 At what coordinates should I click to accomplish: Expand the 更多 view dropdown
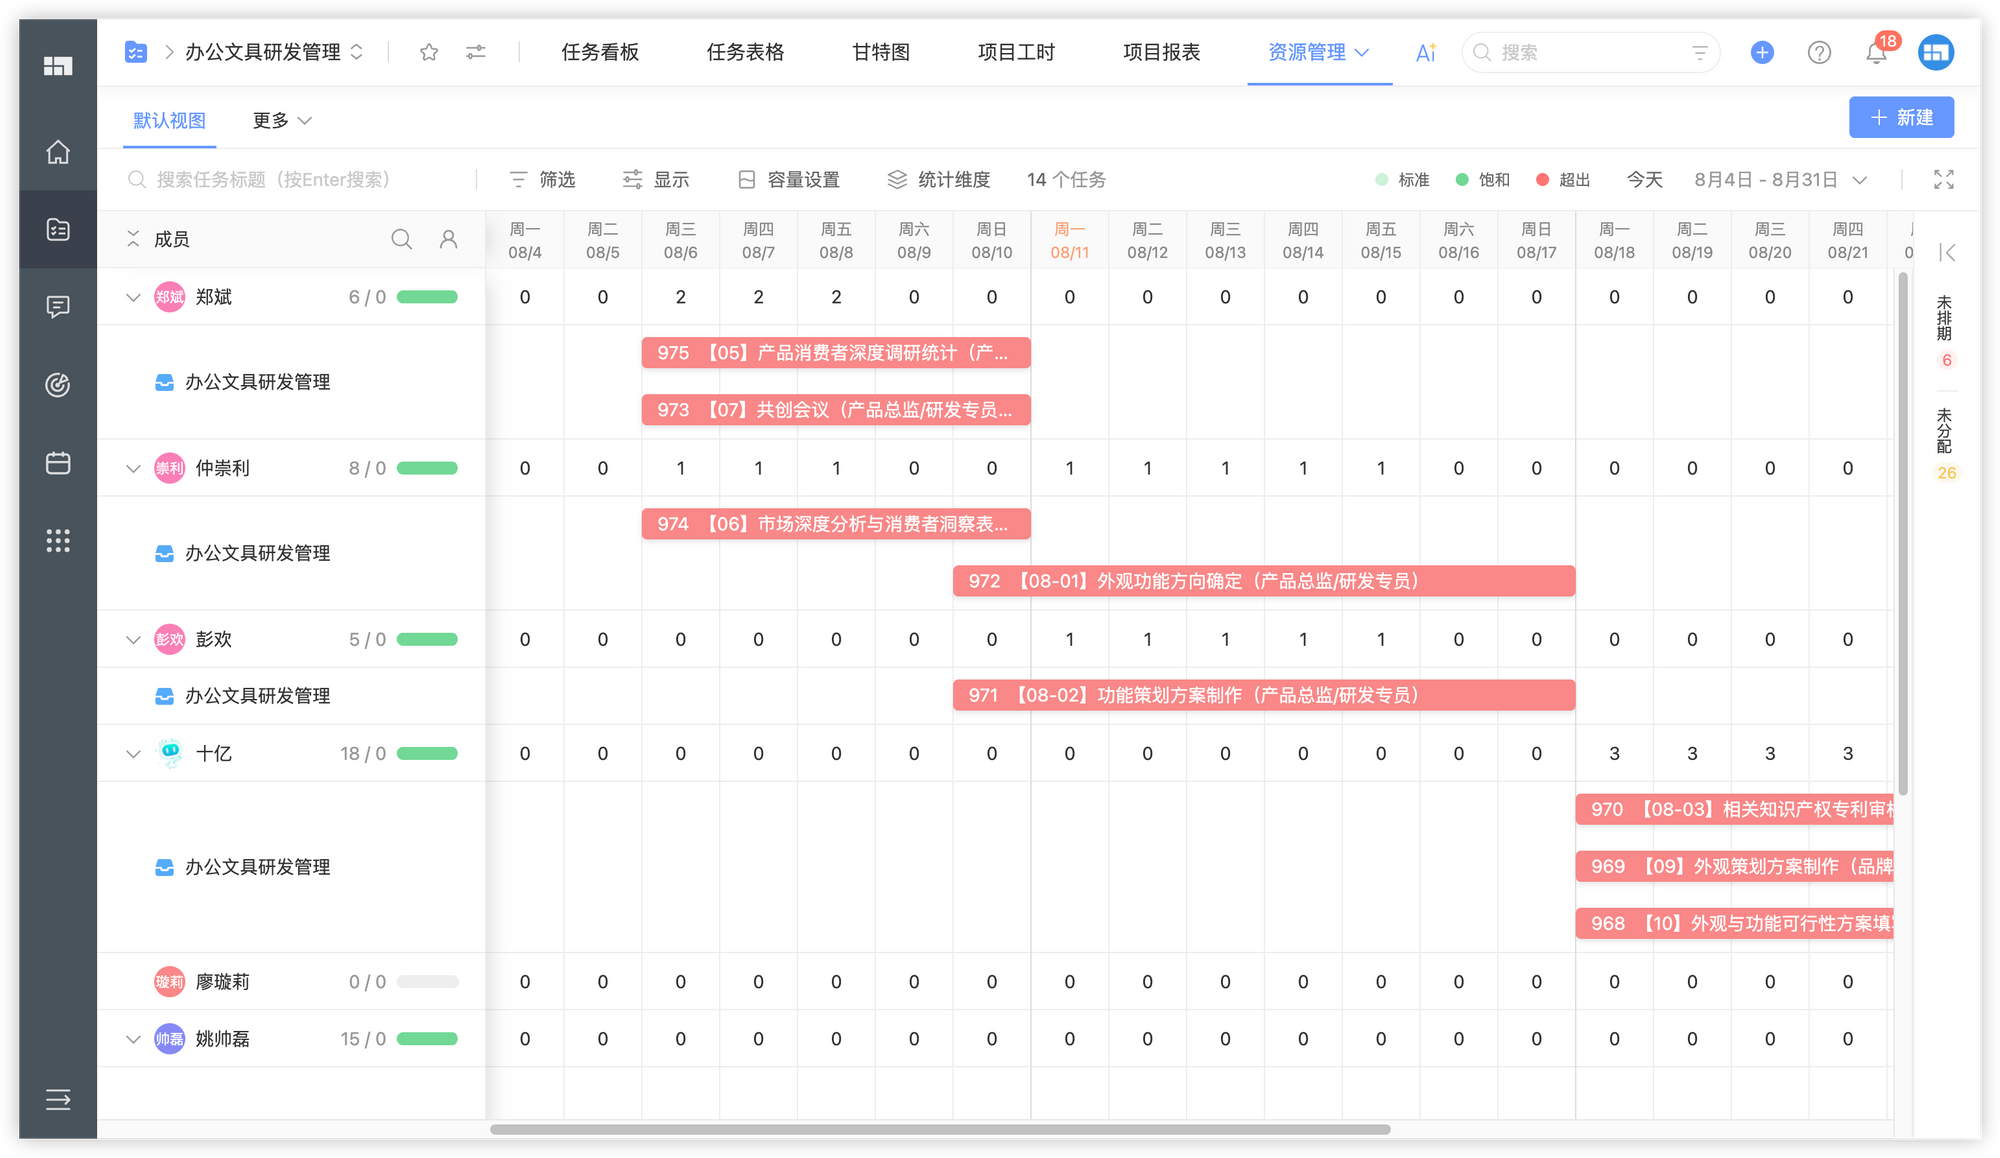tap(281, 120)
